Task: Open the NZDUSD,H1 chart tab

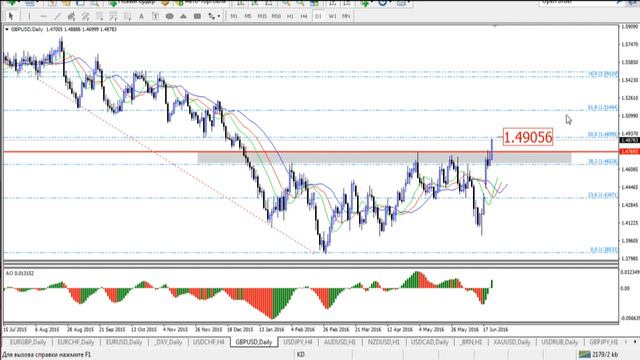Action: click(384, 342)
